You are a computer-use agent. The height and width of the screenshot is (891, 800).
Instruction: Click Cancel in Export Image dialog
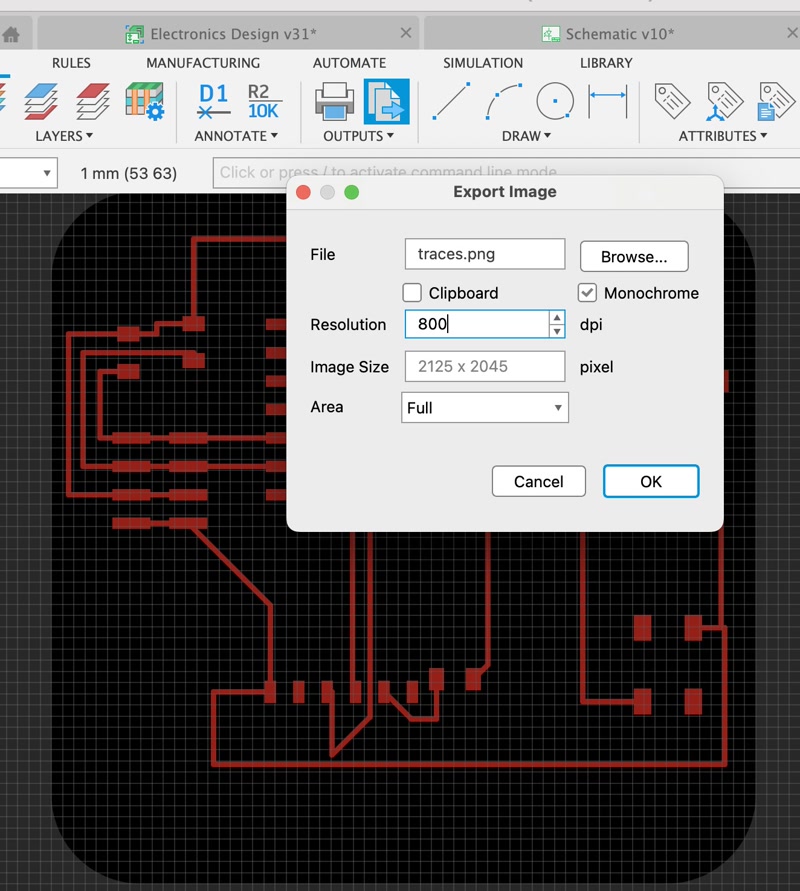[x=539, y=481]
